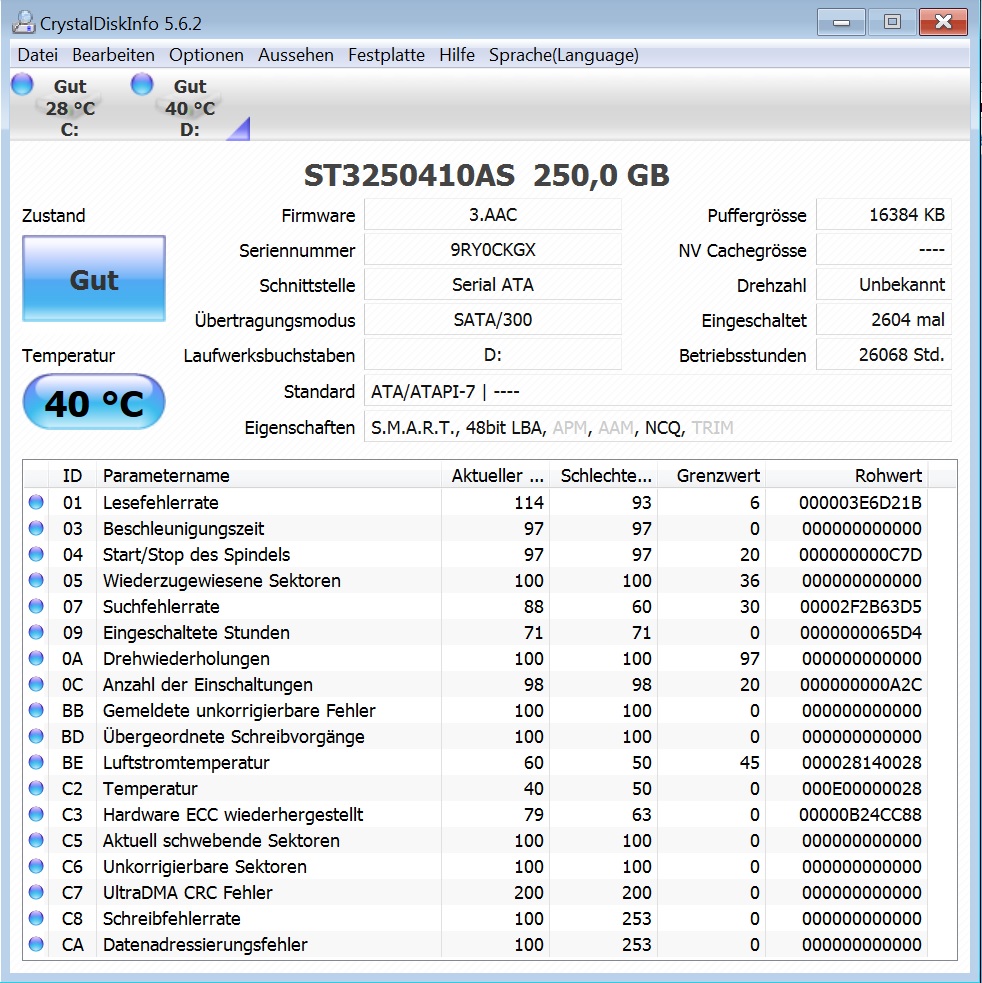The image size is (982, 983).
Task: Click raw value 000003E6D21B
Action: (860, 503)
